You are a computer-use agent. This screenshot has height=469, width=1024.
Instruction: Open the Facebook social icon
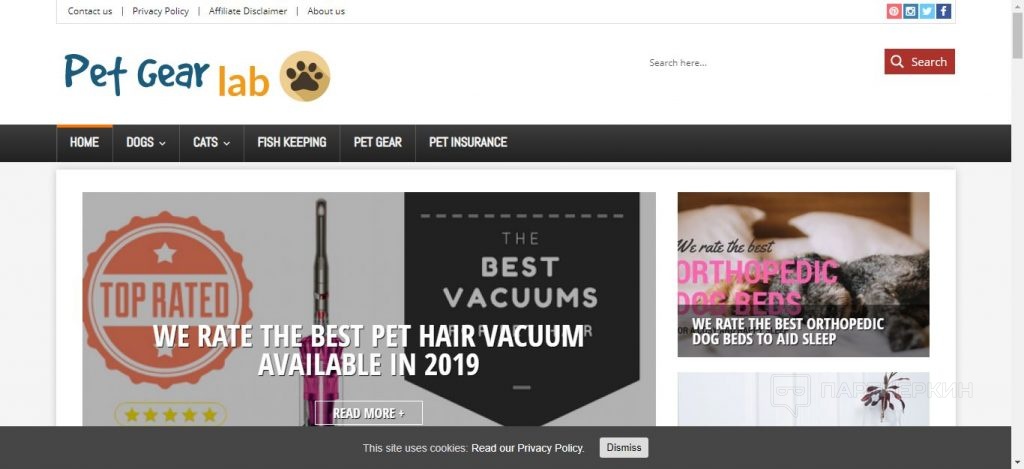(x=943, y=11)
